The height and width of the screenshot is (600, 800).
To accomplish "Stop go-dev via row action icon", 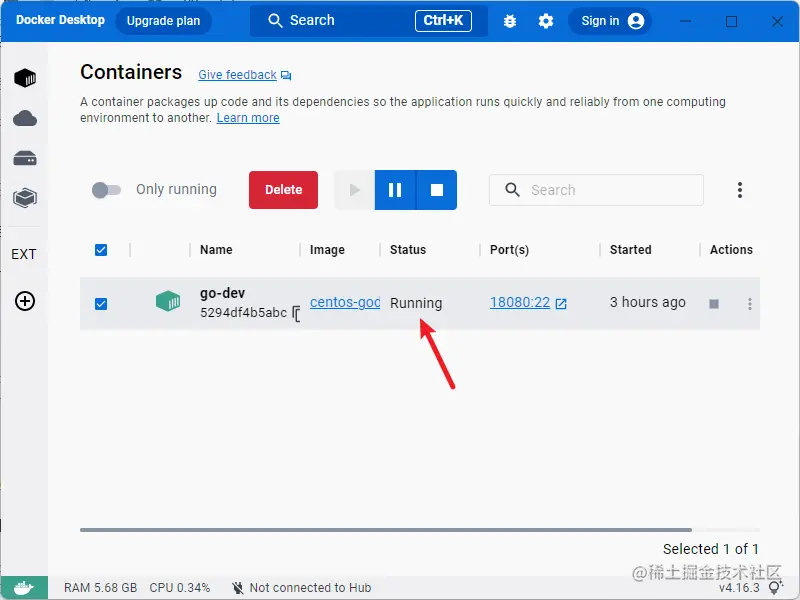I will coord(714,304).
